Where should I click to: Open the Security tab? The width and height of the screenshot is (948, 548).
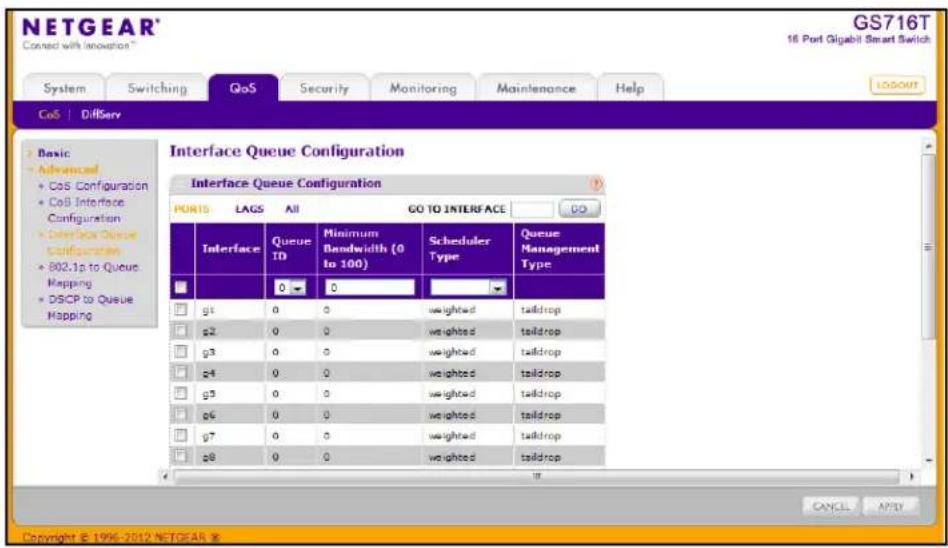coord(325,88)
